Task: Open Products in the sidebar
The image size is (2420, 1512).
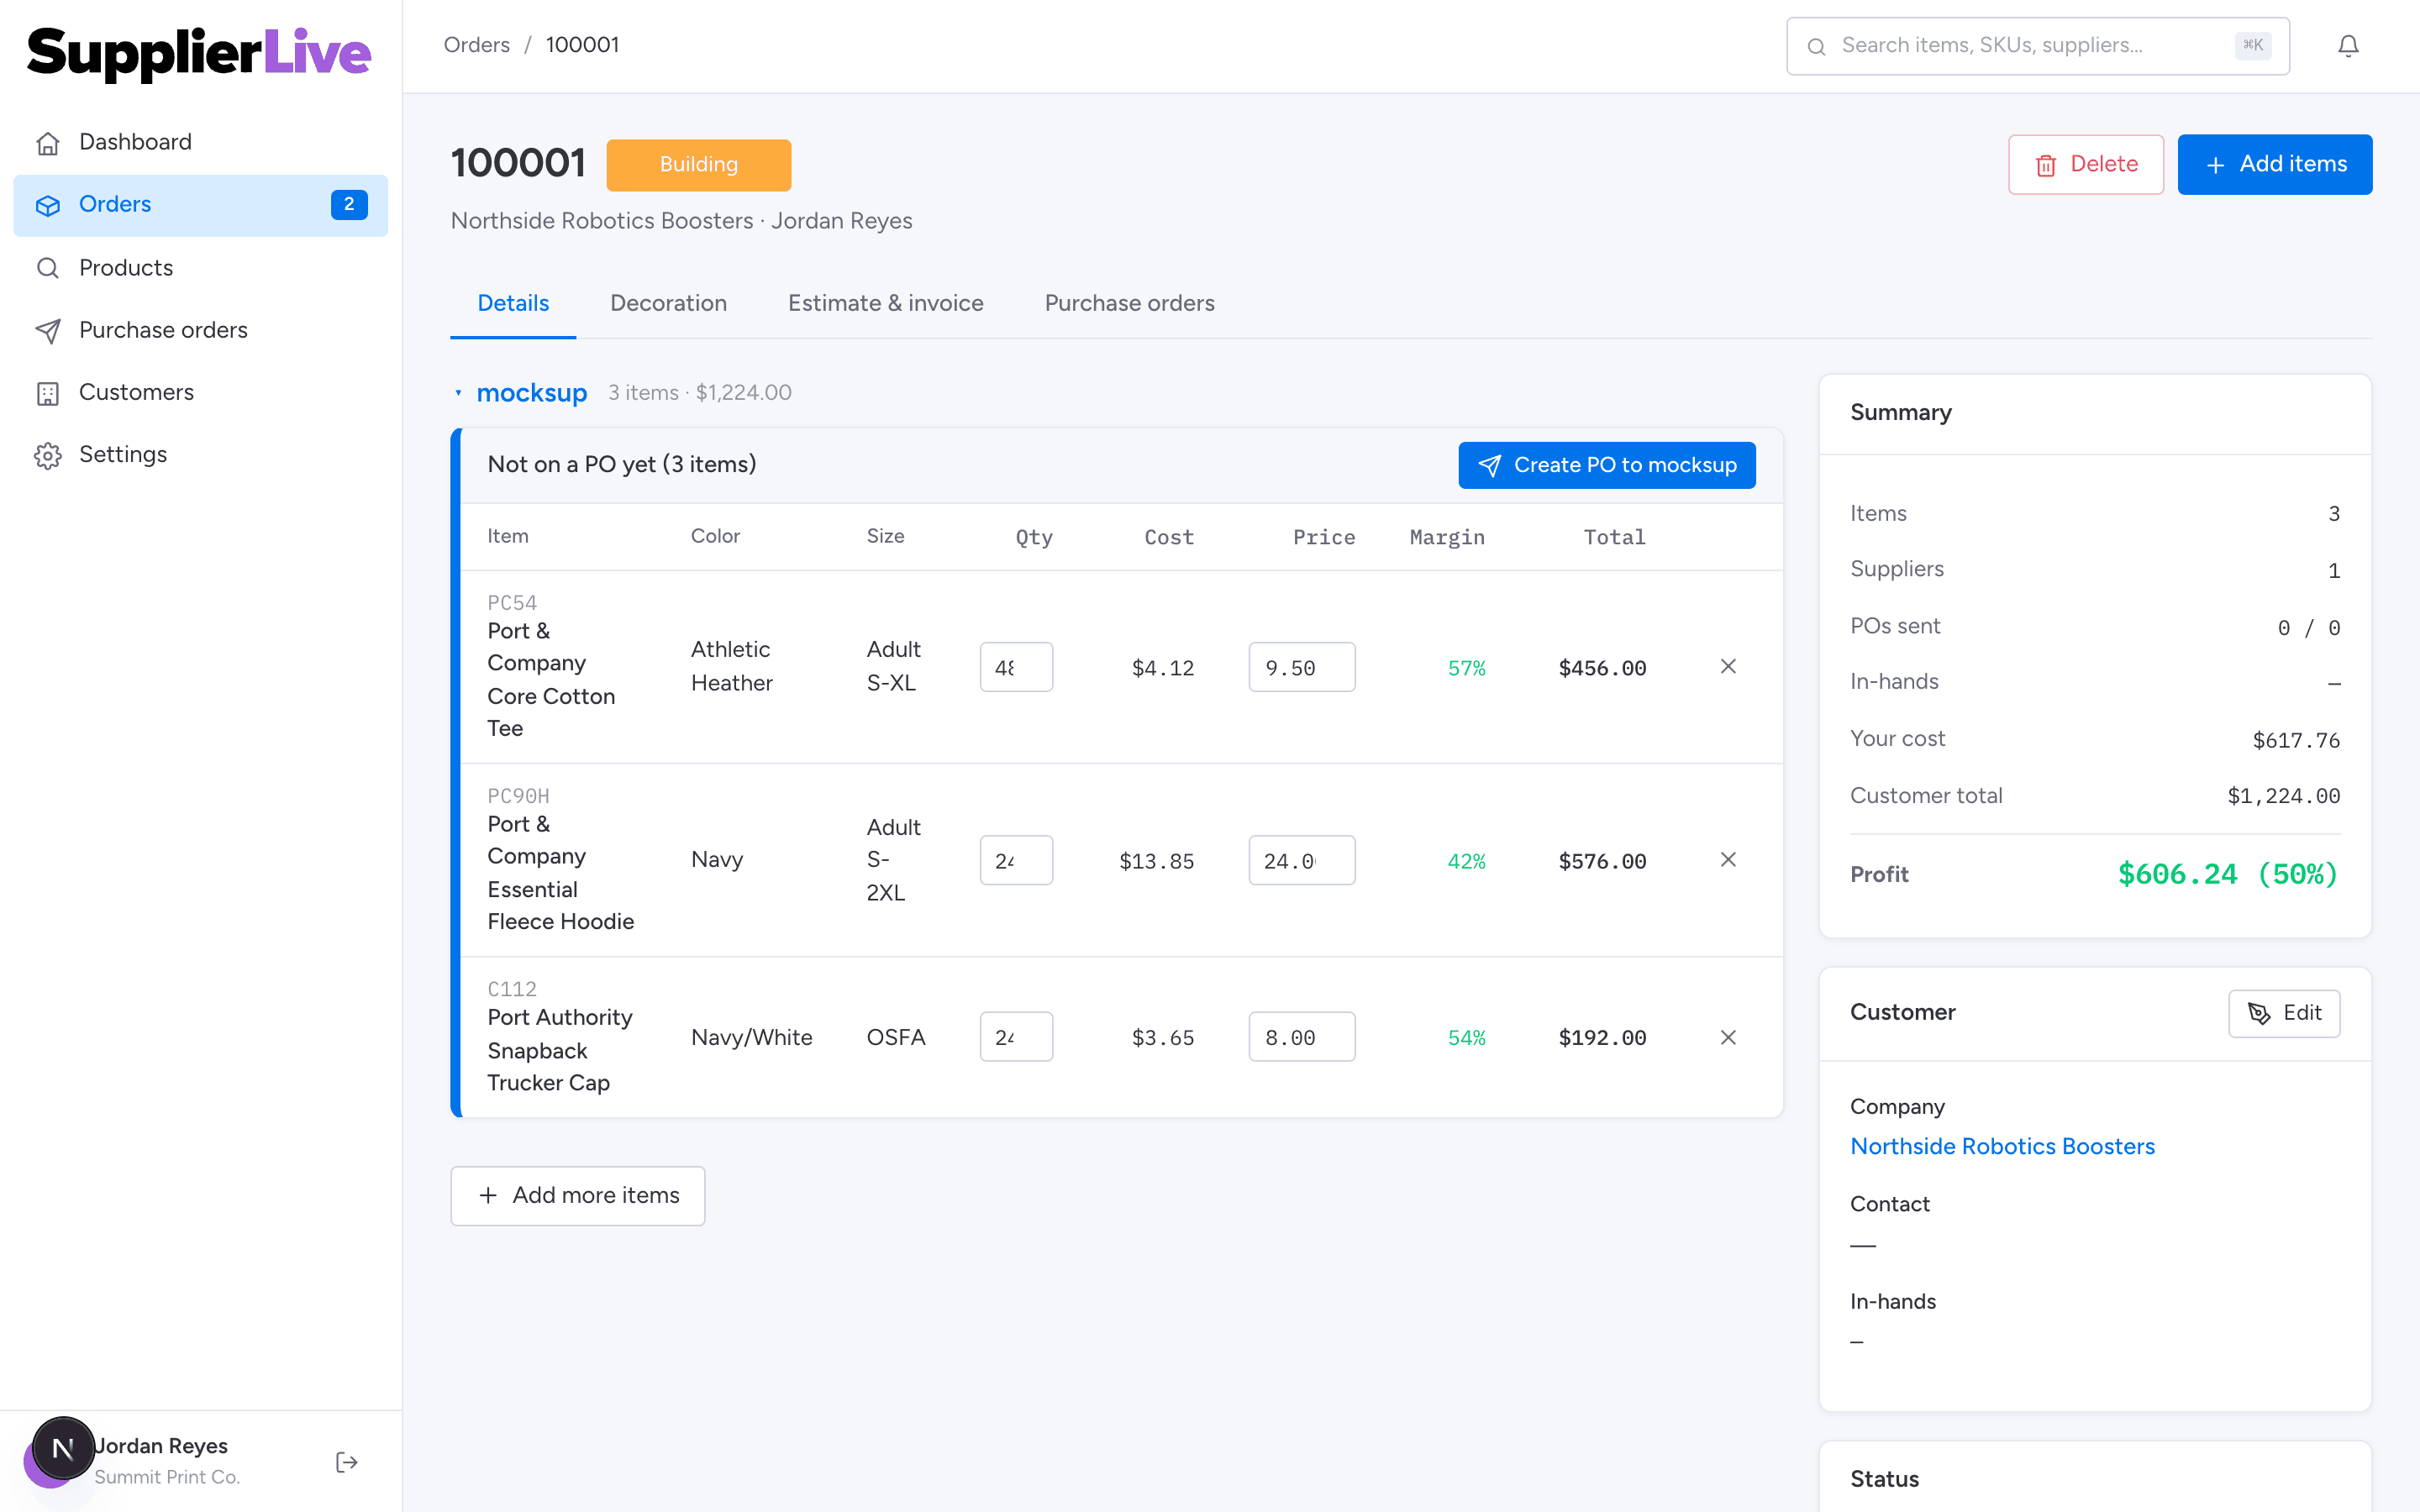Action: 200,268
